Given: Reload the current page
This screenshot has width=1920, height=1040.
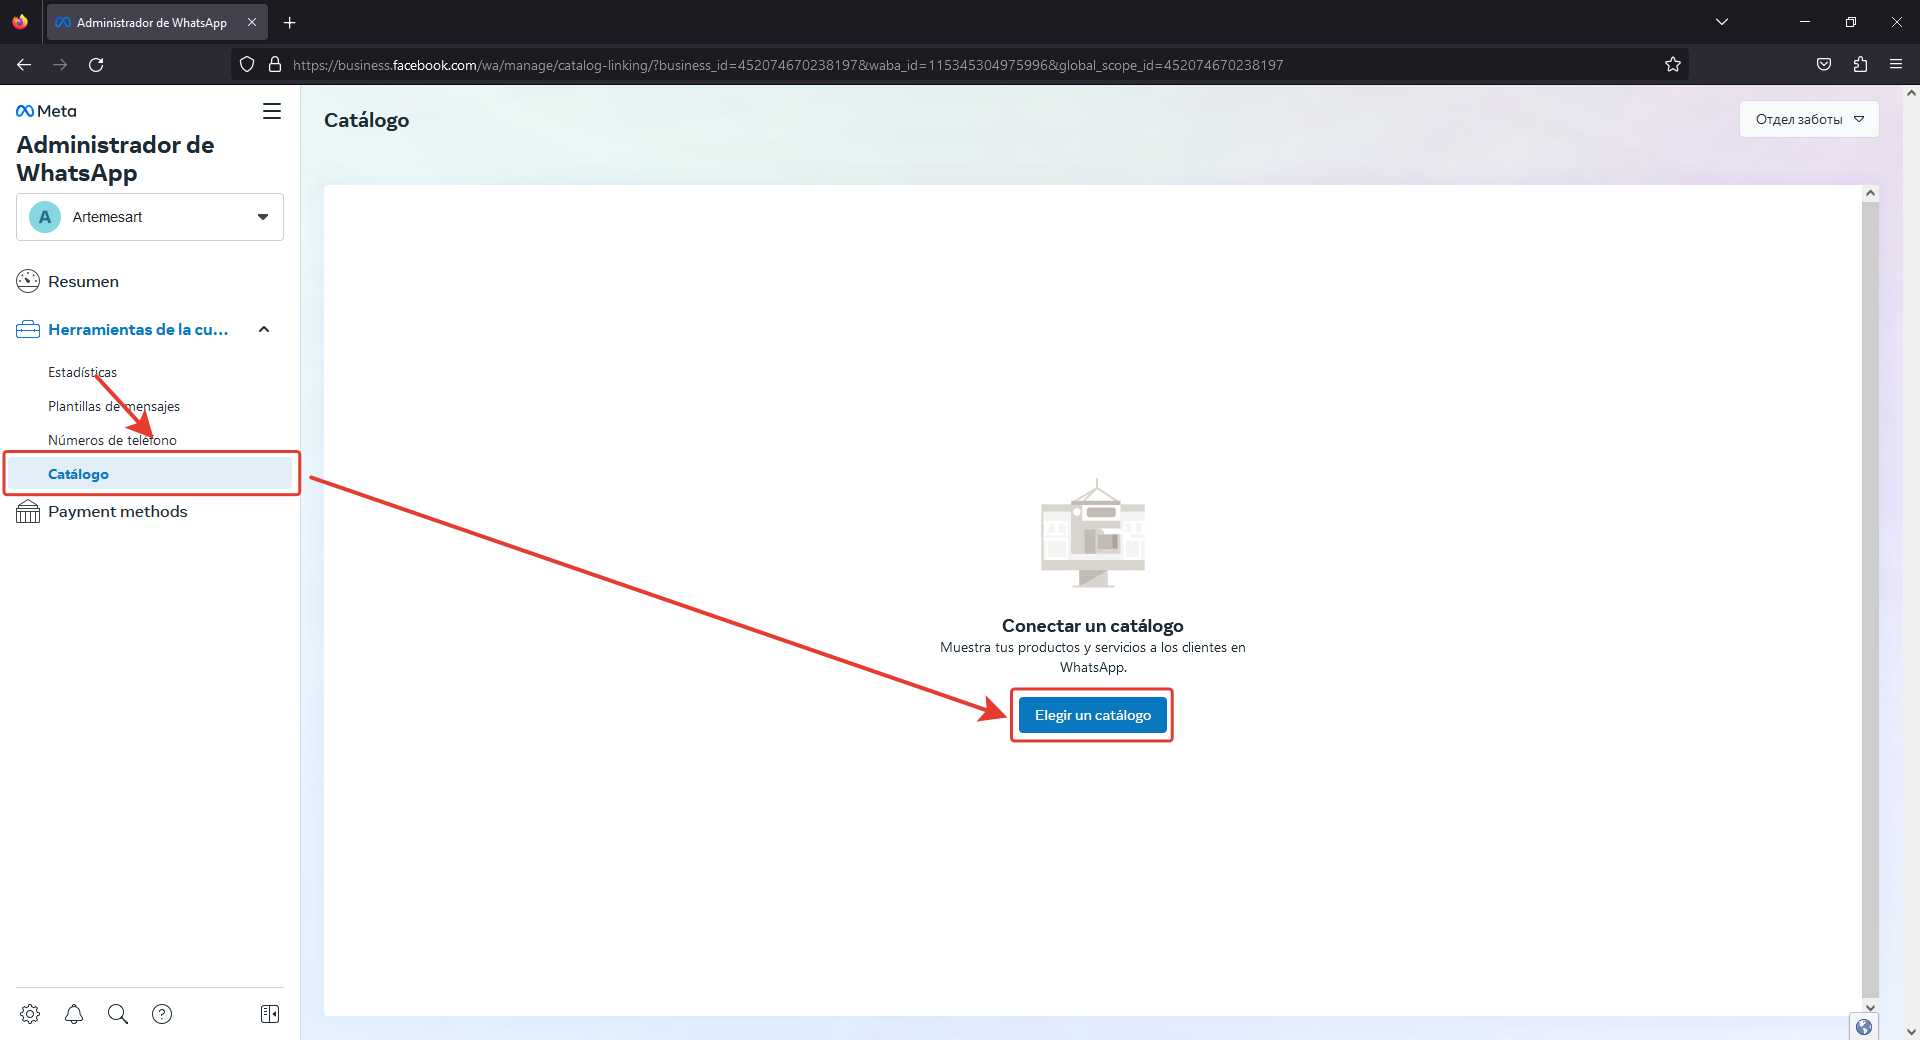Looking at the screenshot, I should (x=96, y=65).
